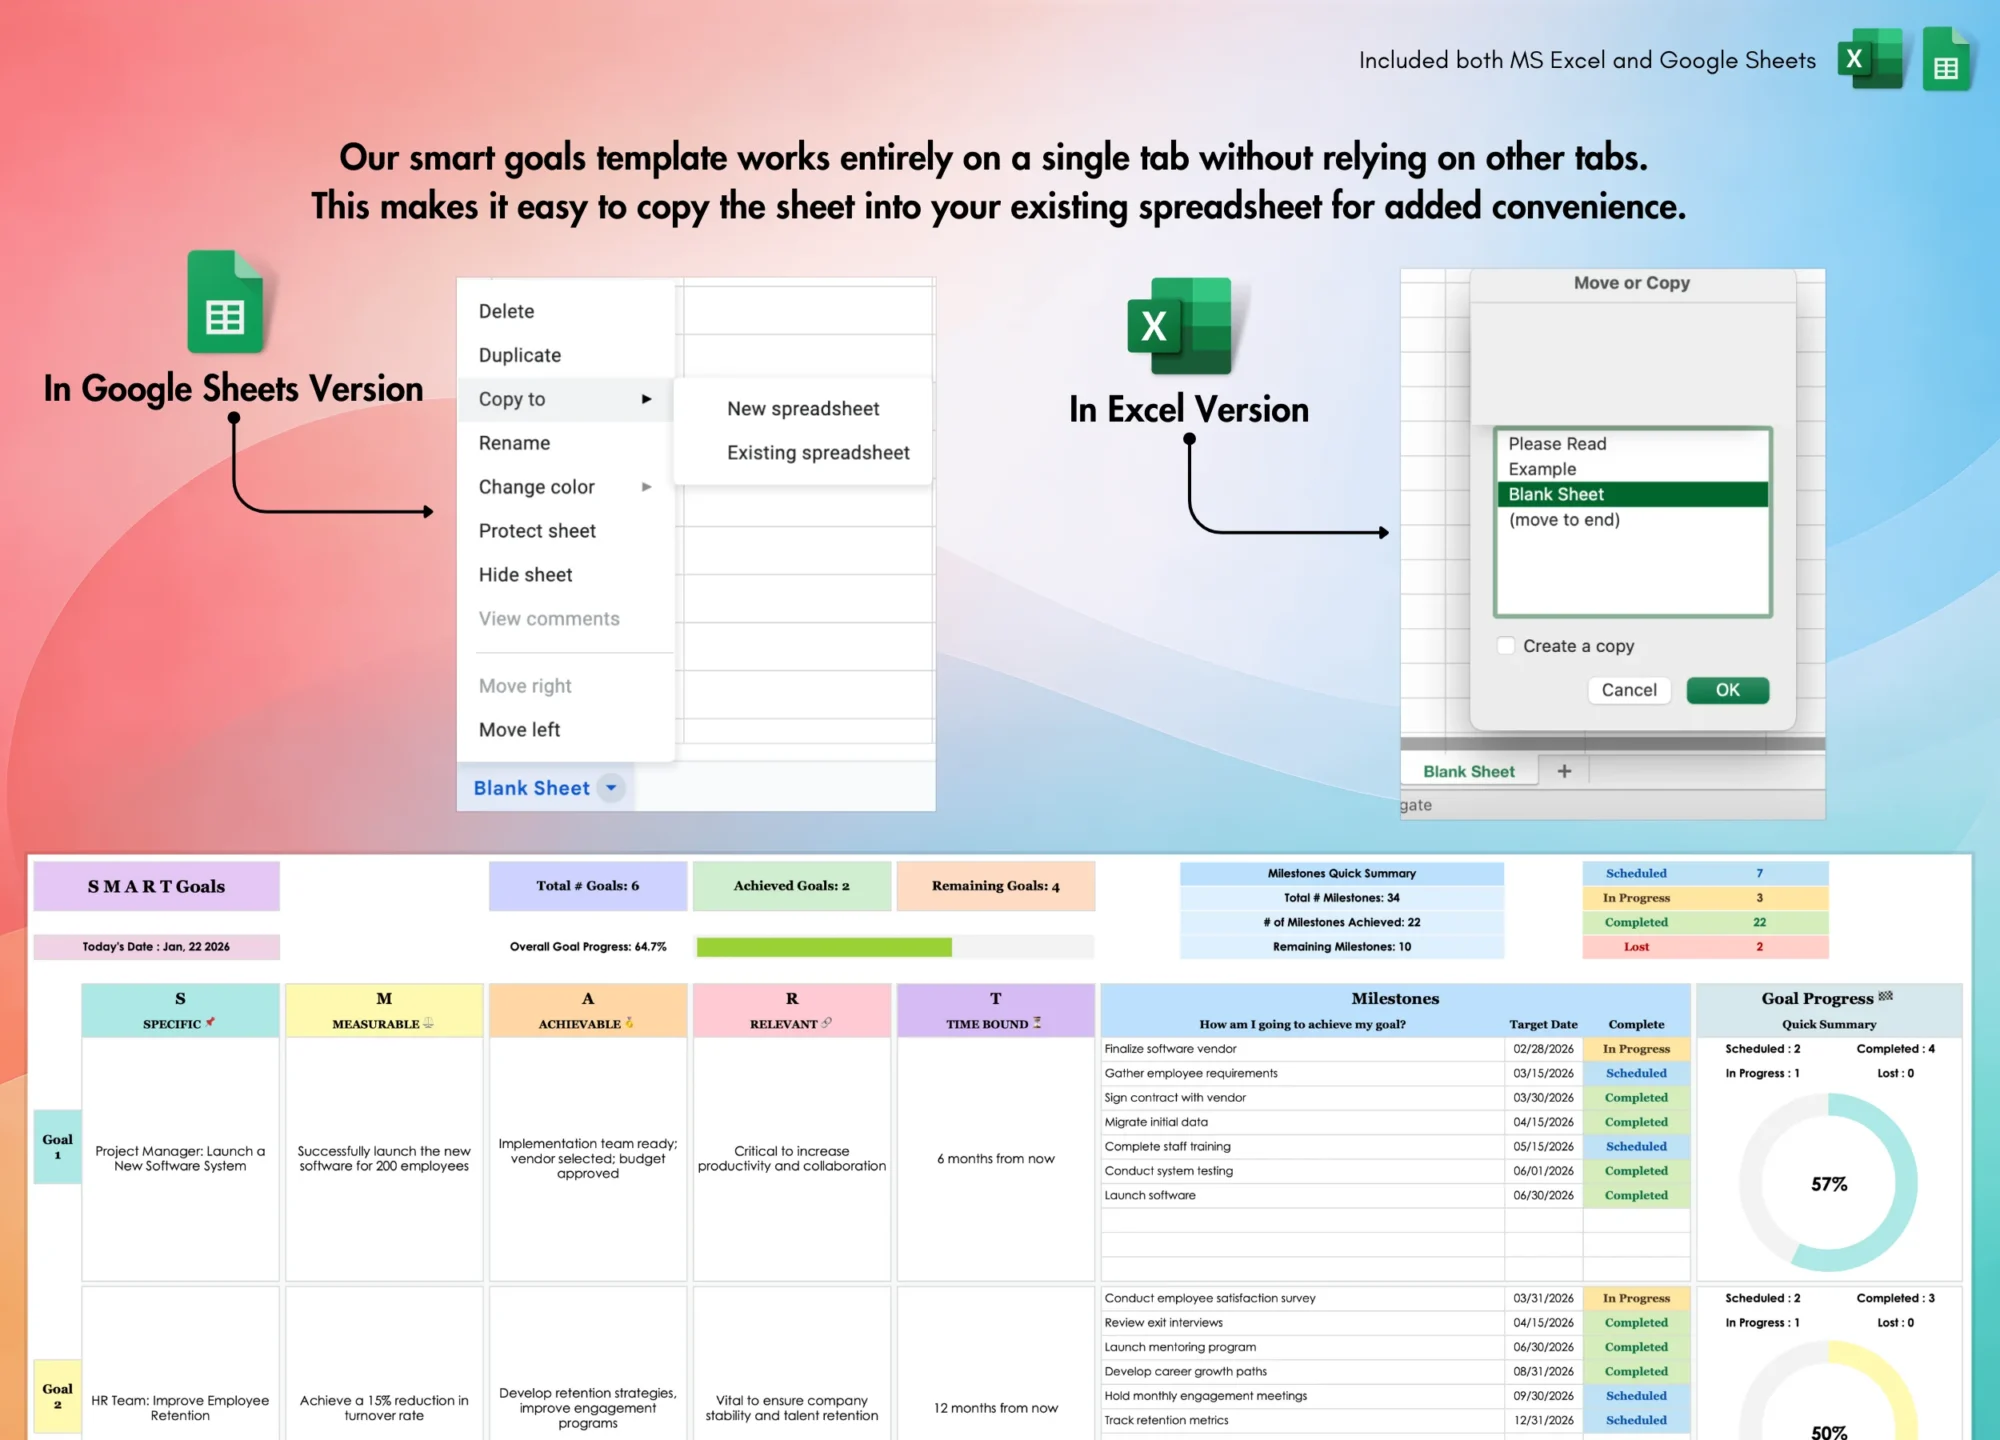Image resolution: width=2000 pixels, height=1440 pixels.
Task: Enable the Create a copy checkbox
Action: (x=1506, y=645)
